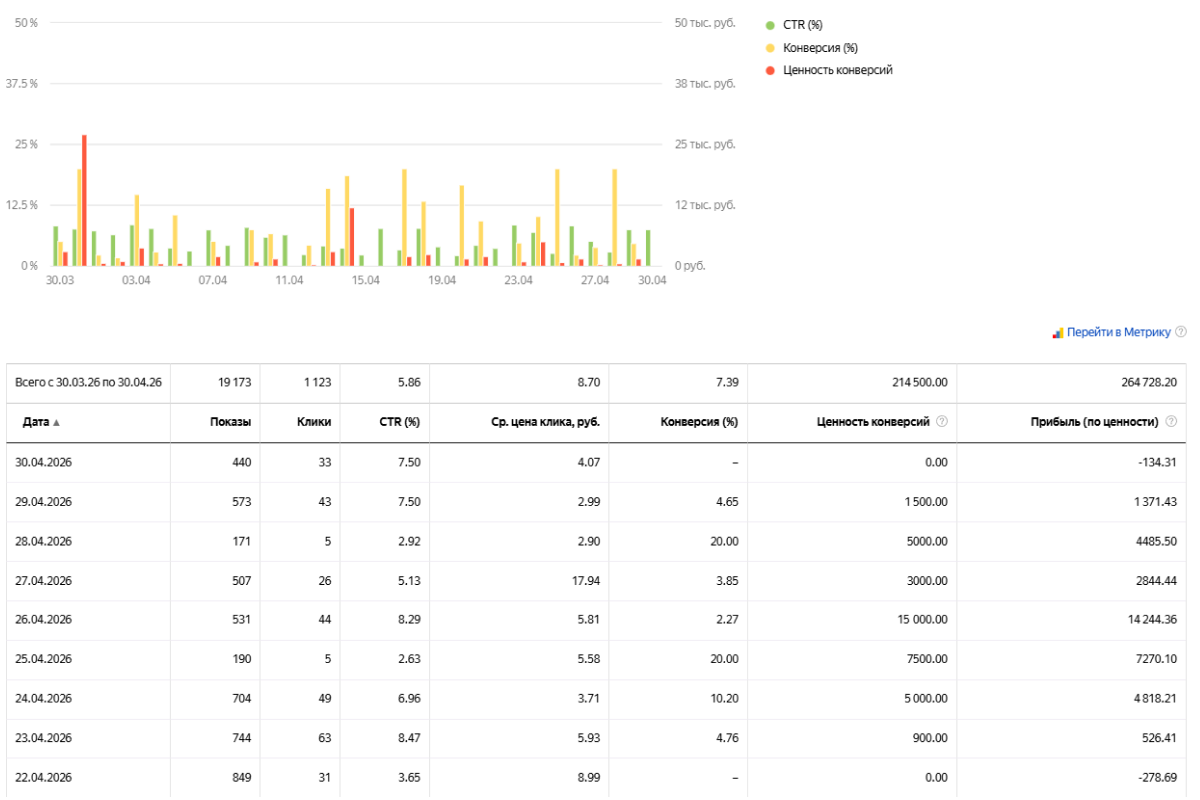Click help icon beside Ценность конверсий header
1200x800 pixels.
pyautogui.click(x=941, y=422)
